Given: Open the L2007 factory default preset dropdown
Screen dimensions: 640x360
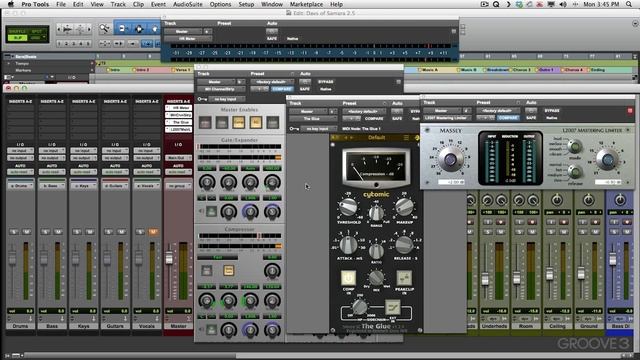Looking at the screenshot, I should pos(497,110).
